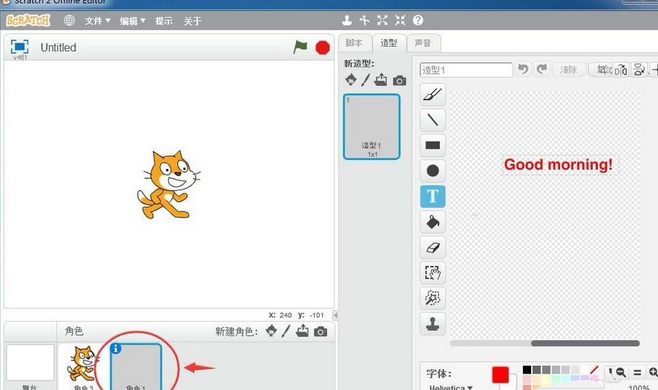
Task: Click the block help question mark icon
Action: click(418, 20)
